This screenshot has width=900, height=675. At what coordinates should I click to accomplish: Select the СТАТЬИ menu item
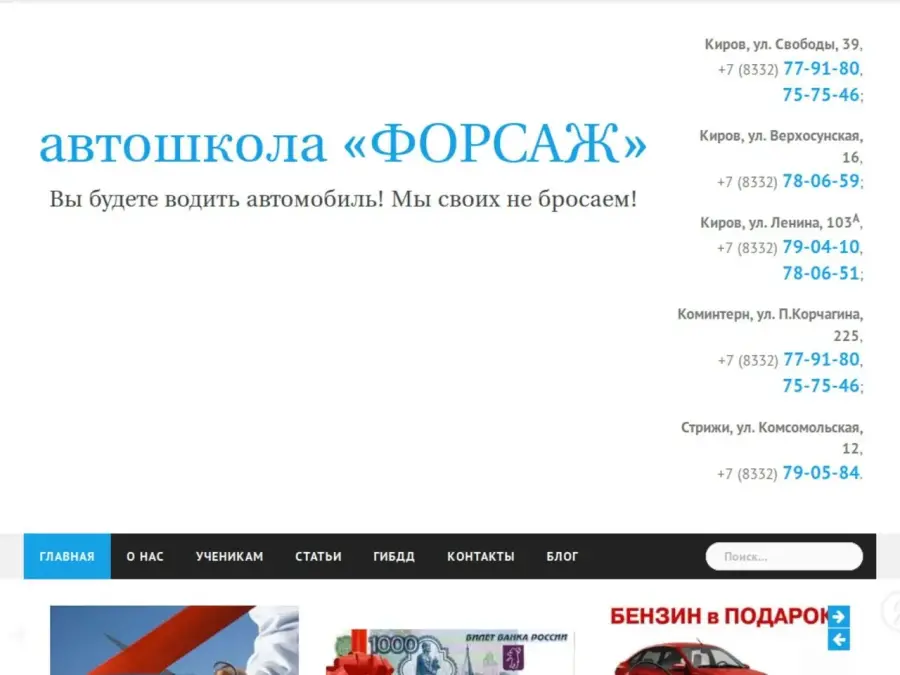click(319, 556)
